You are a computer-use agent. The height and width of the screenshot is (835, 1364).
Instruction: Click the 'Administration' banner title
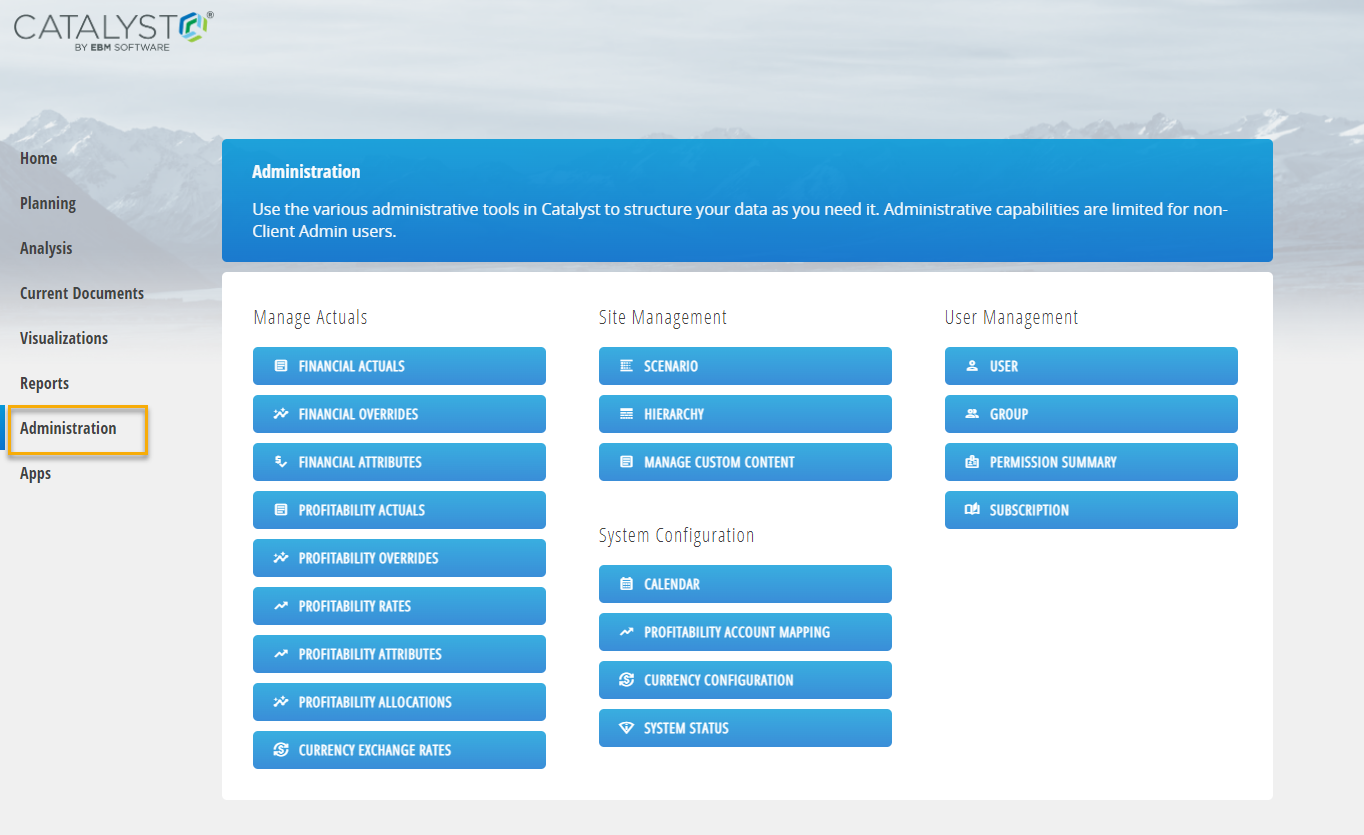(306, 172)
